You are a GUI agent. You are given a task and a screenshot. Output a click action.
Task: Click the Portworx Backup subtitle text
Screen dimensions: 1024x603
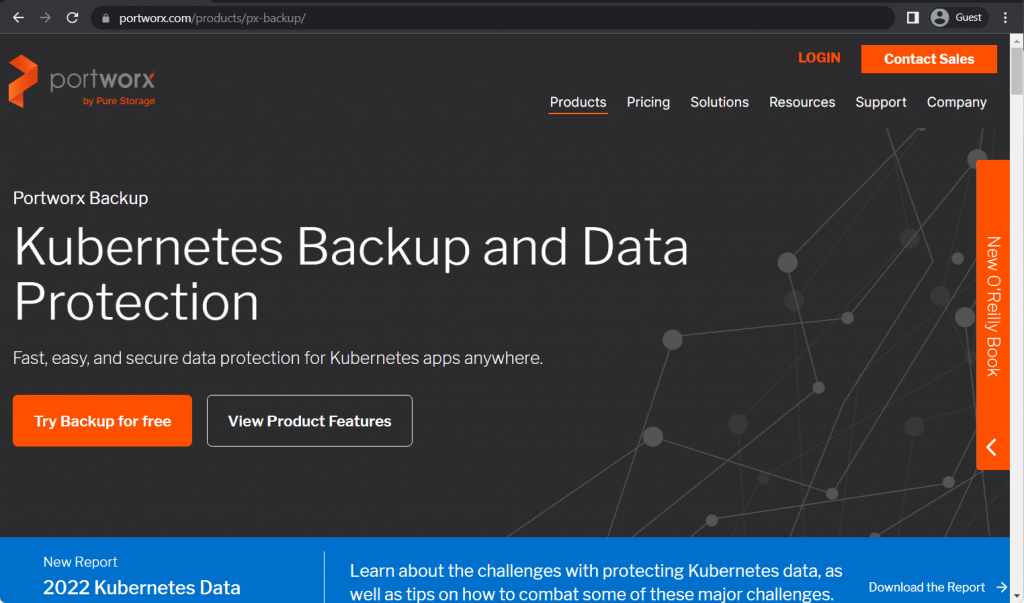[80, 198]
